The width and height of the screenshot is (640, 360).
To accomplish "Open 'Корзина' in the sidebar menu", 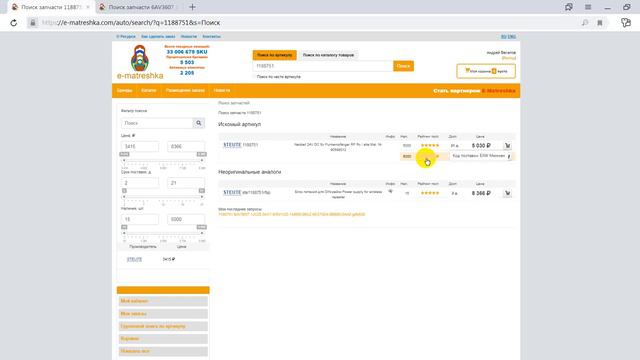I will click(x=163, y=339).
